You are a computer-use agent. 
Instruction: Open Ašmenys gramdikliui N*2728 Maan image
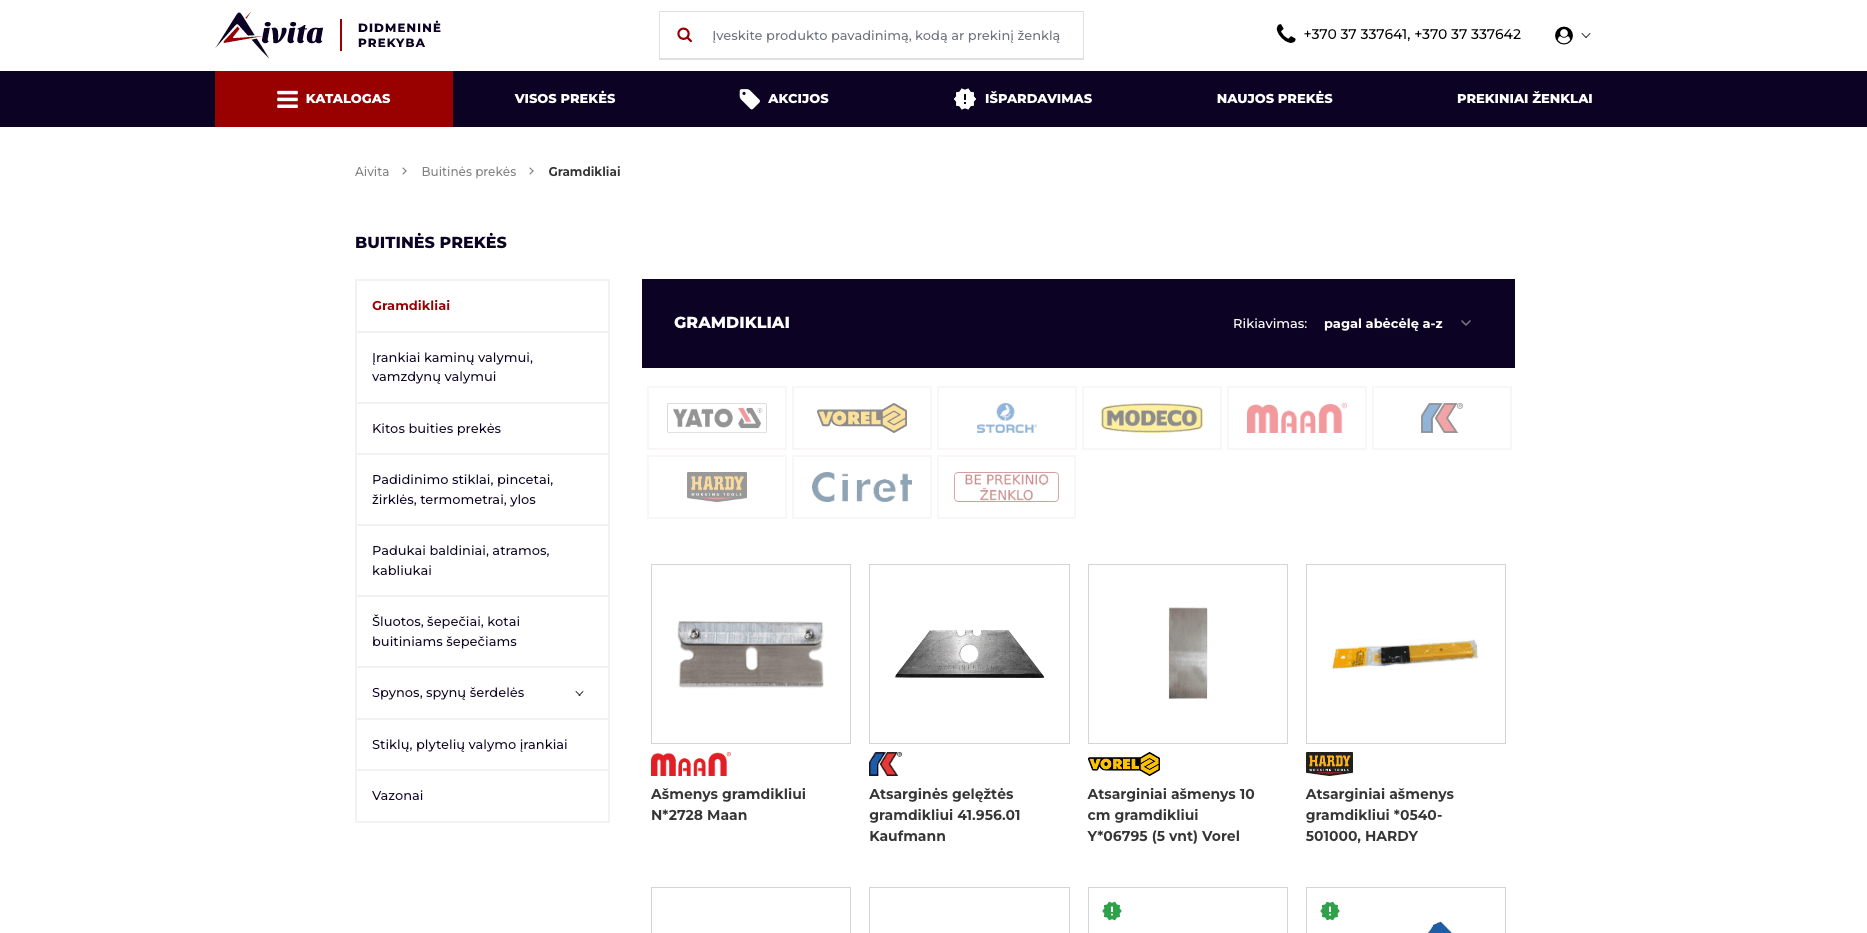pyautogui.click(x=751, y=654)
